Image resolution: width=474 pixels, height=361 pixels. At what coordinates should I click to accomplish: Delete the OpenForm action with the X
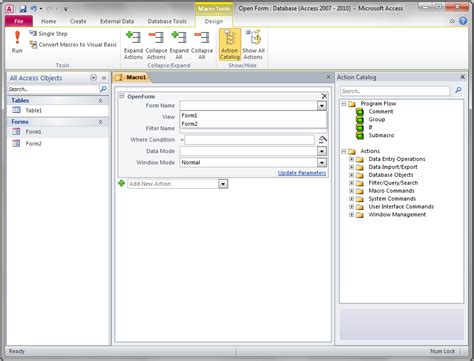click(324, 96)
